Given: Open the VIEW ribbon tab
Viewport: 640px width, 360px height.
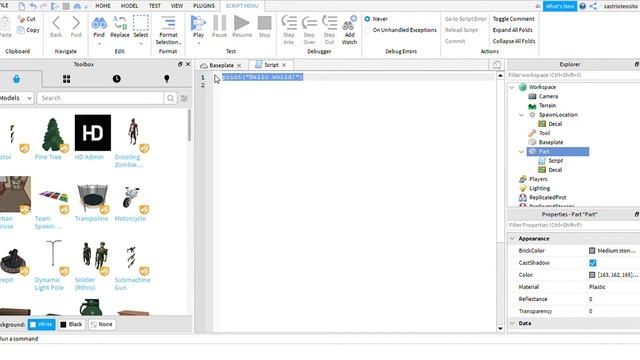Looking at the screenshot, I should click(x=177, y=6).
